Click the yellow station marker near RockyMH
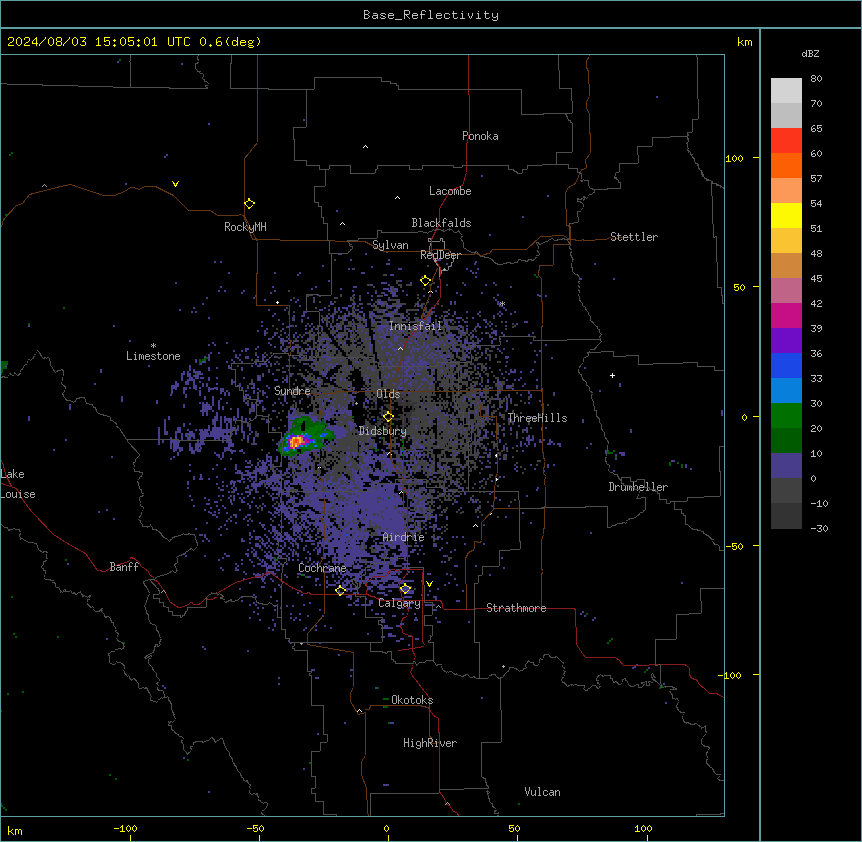The height and width of the screenshot is (842, 862). click(249, 204)
